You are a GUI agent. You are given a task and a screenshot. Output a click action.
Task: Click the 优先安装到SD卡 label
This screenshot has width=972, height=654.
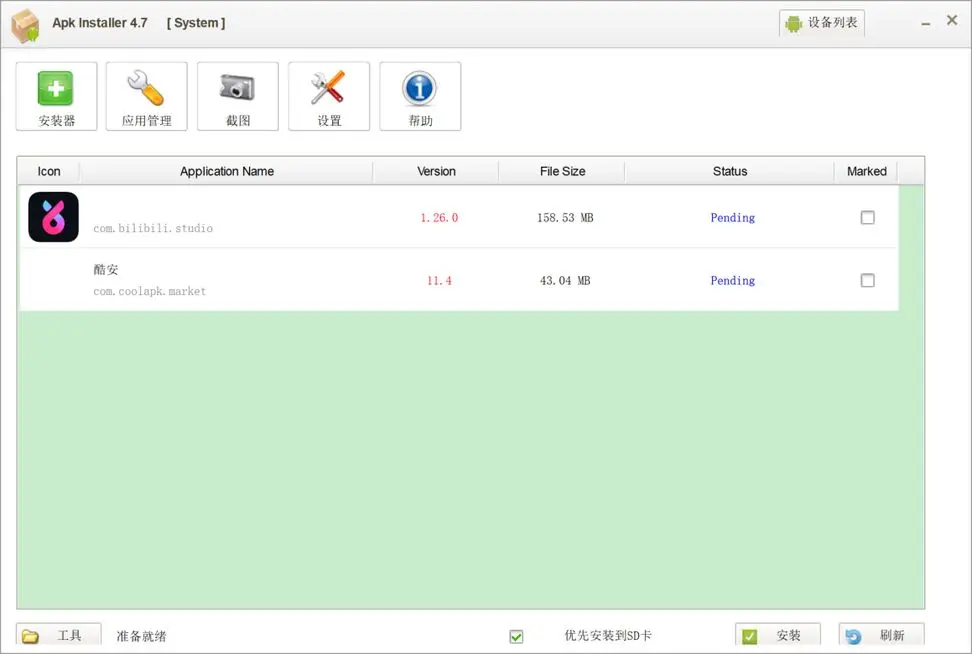[x=608, y=635]
